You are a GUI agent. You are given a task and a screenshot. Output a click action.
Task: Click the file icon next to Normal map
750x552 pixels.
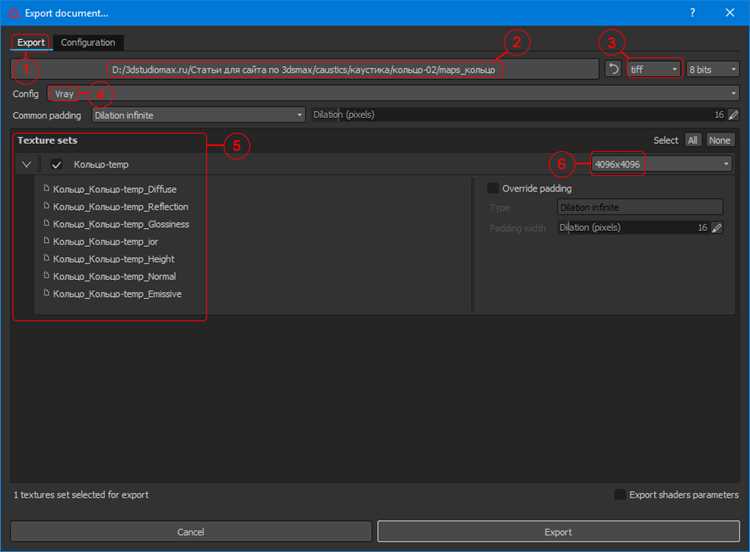click(46, 276)
